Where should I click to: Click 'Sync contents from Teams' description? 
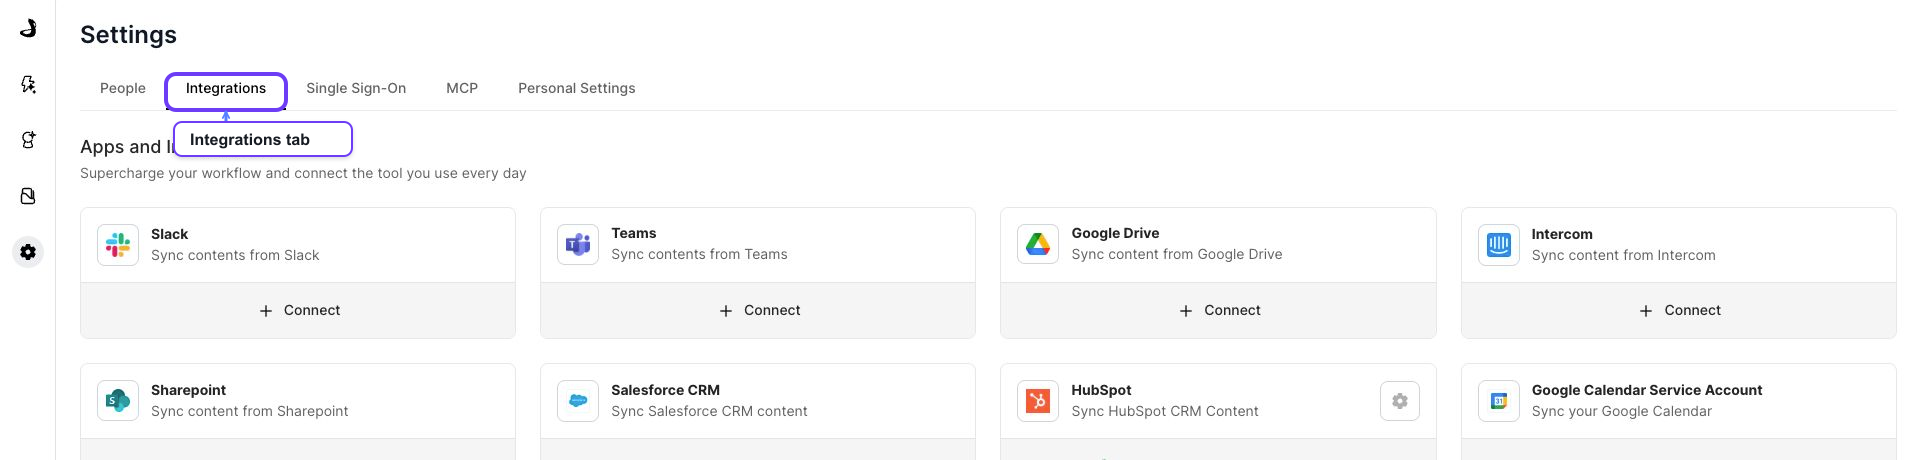(x=699, y=254)
